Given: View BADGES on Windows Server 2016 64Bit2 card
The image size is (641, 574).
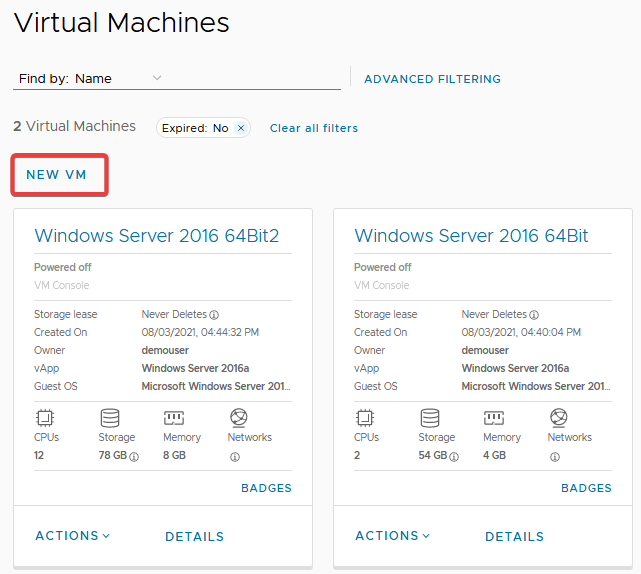Looking at the screenshot, I should (x=266, y=488).
